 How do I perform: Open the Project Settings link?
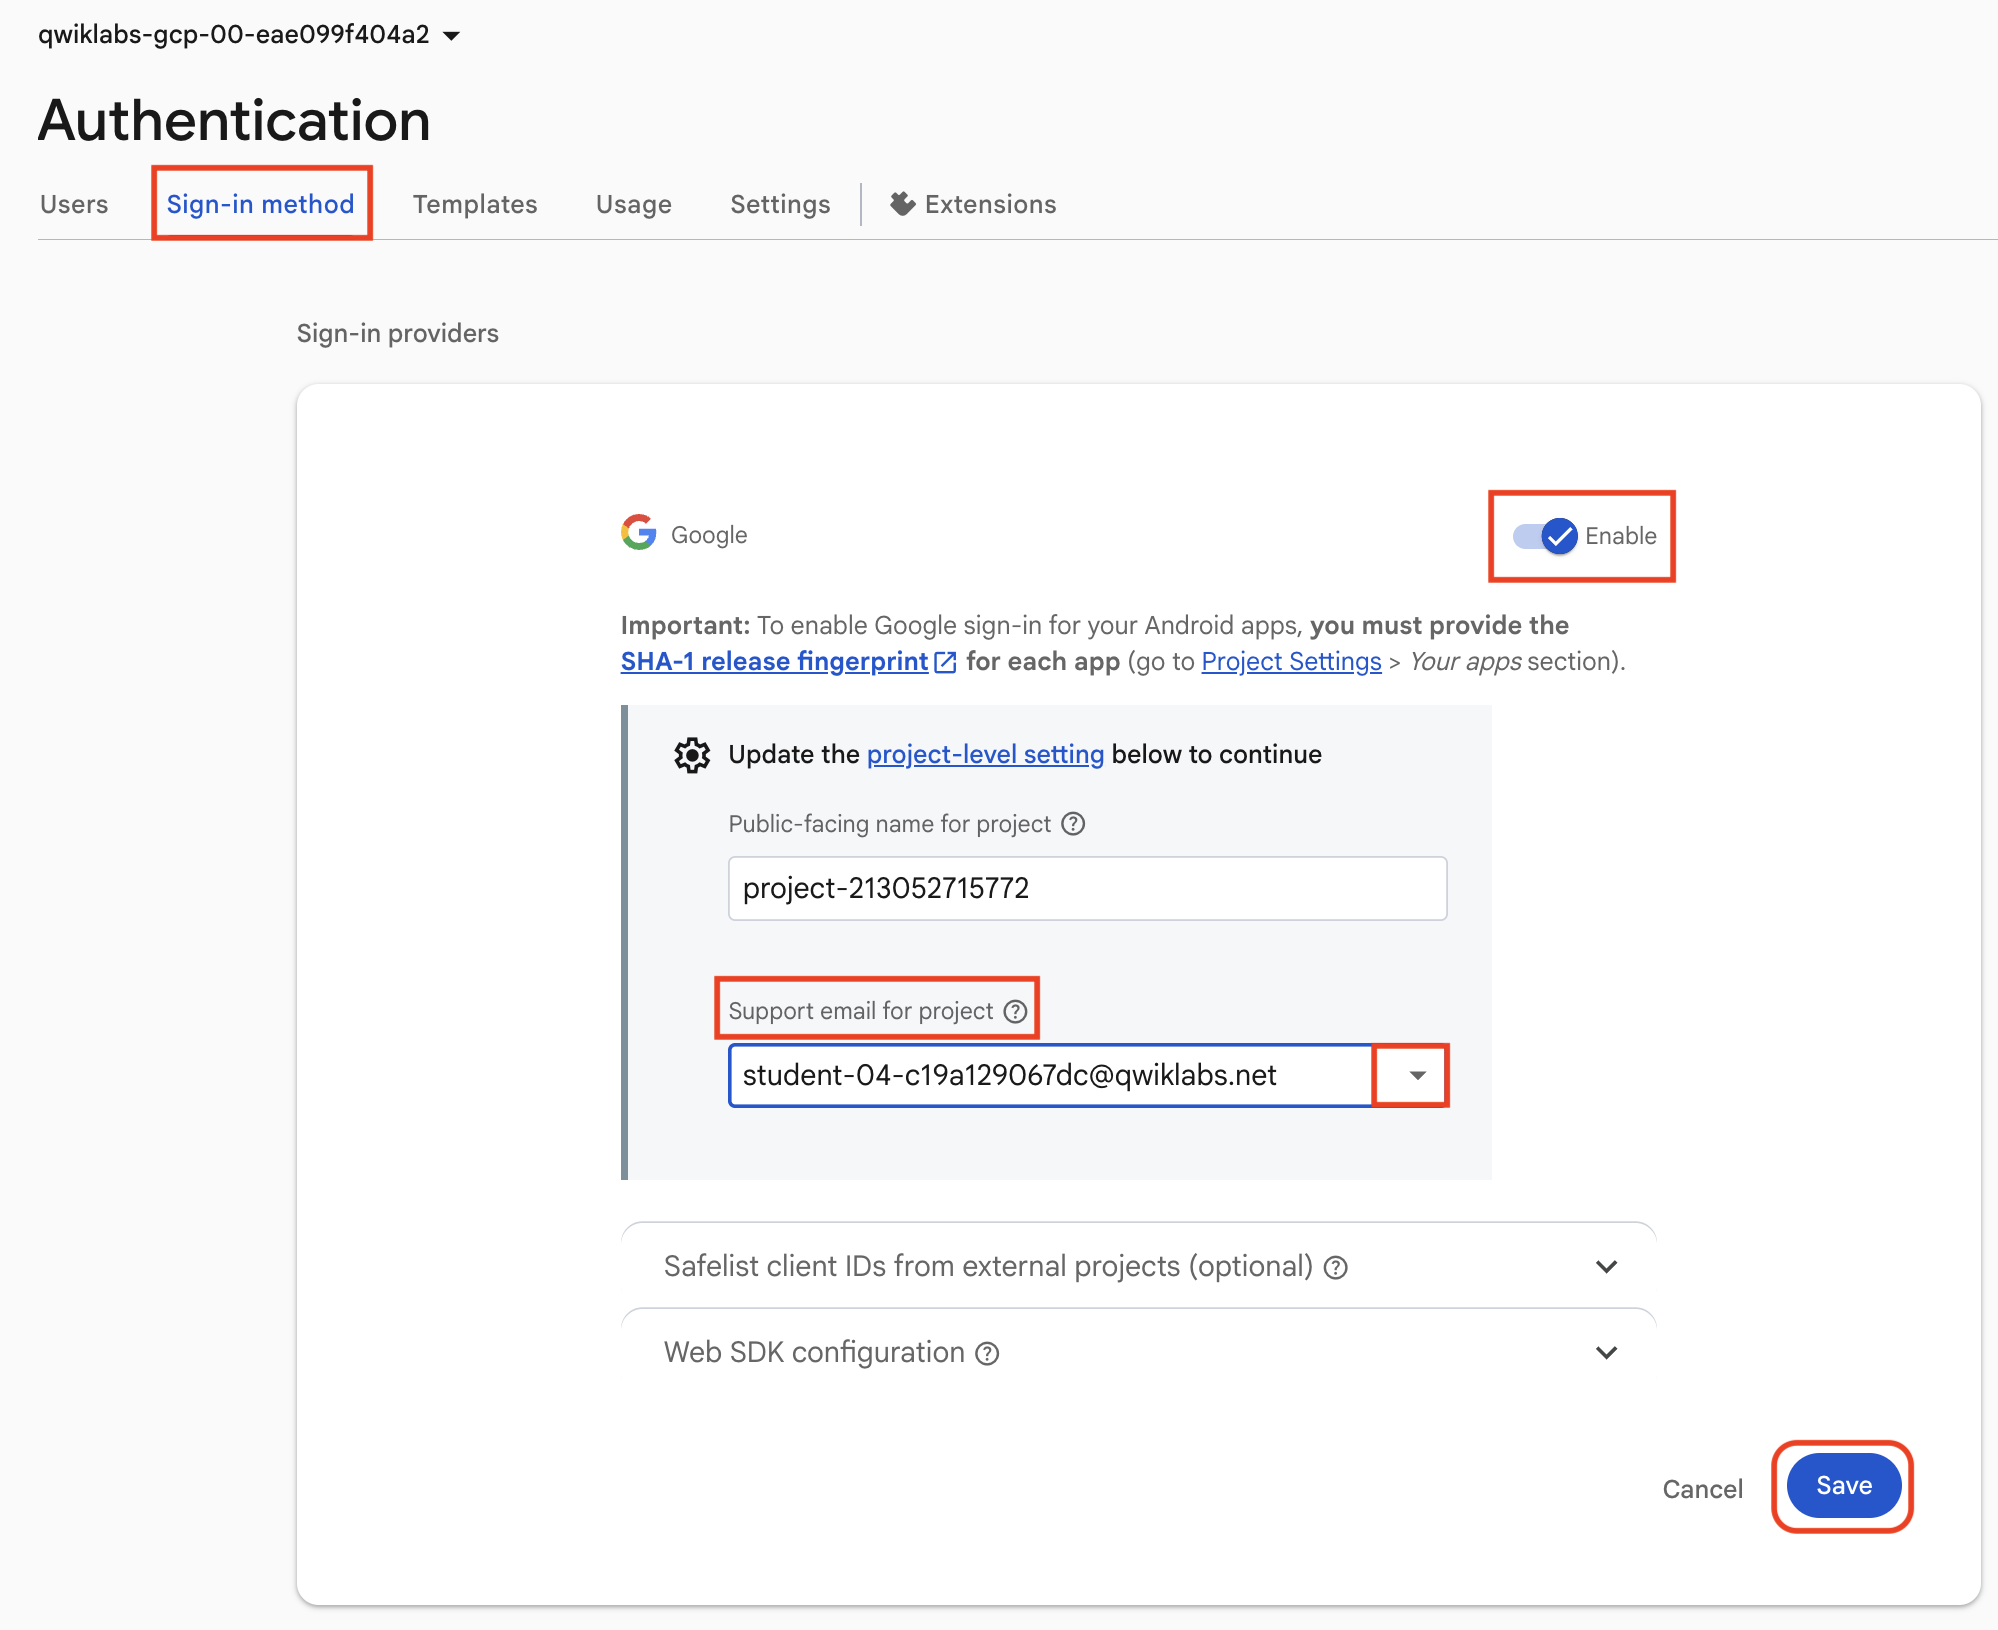(1291, 661)
